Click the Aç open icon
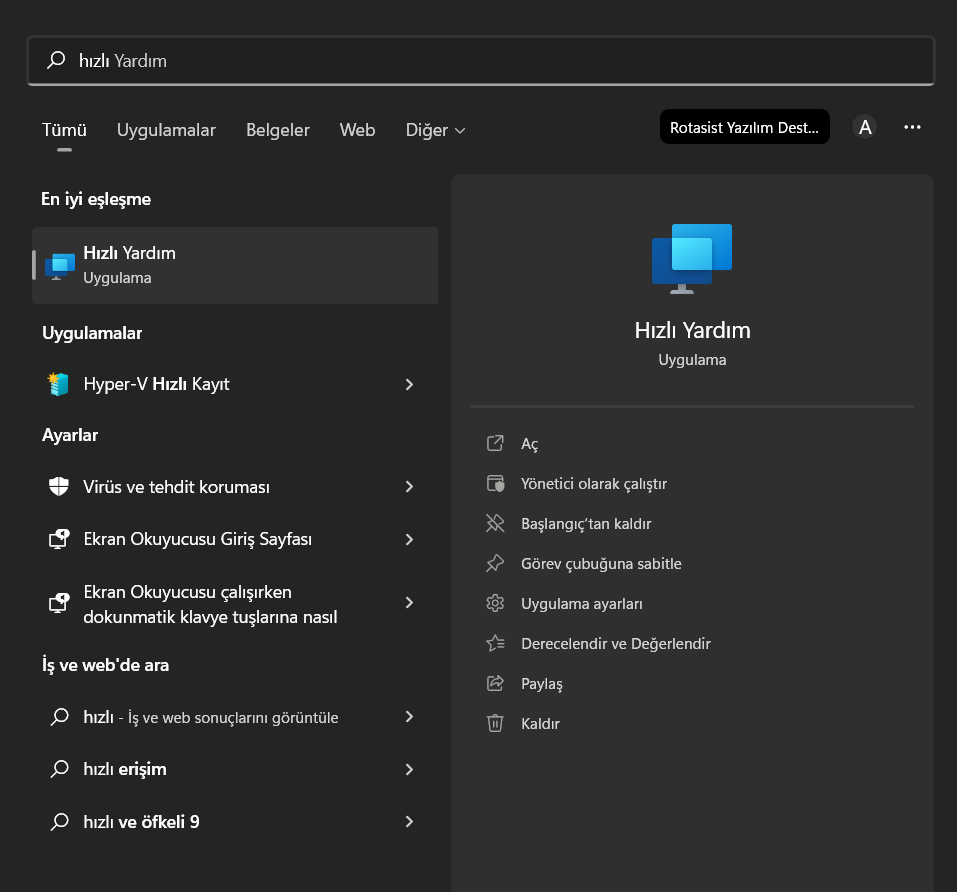The image size is (957, 892). tap(495, 443)
